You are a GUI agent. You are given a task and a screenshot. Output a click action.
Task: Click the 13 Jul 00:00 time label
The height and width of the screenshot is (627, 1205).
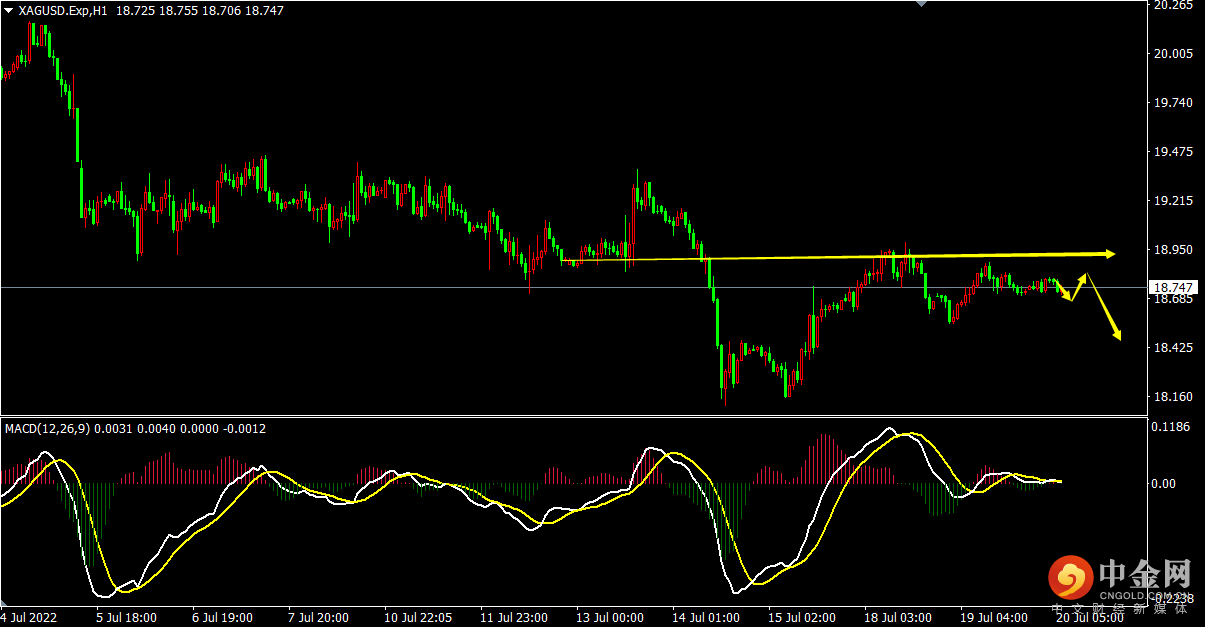click(609, 618)
